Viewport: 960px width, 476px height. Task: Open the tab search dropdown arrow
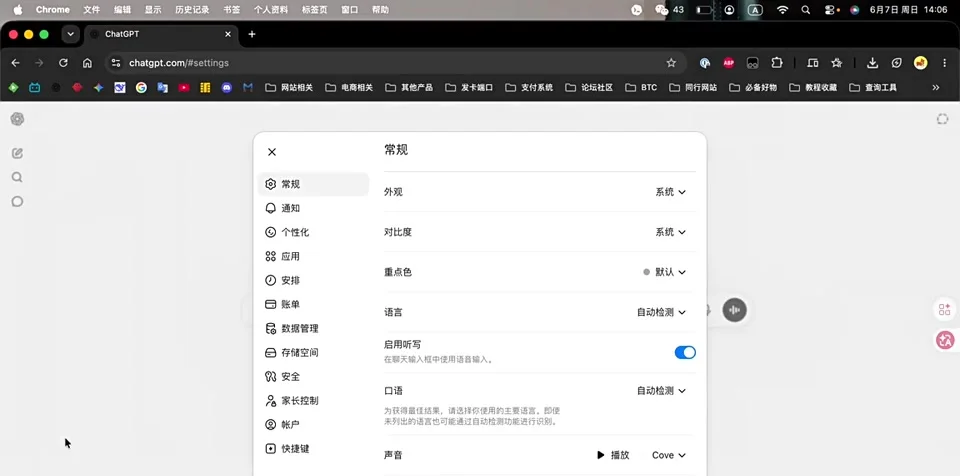click(x=70, y=34)
